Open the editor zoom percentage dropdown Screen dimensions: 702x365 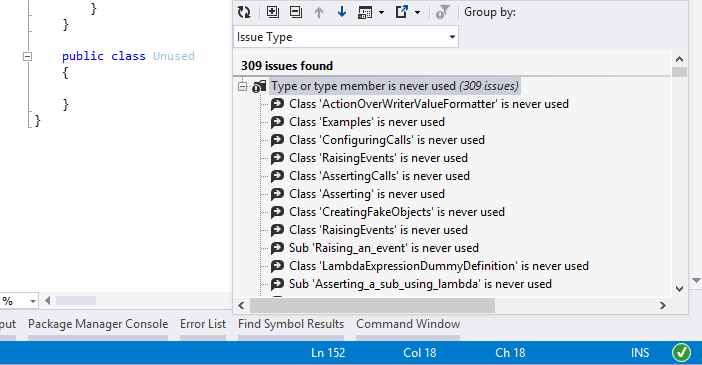[33, 301]
